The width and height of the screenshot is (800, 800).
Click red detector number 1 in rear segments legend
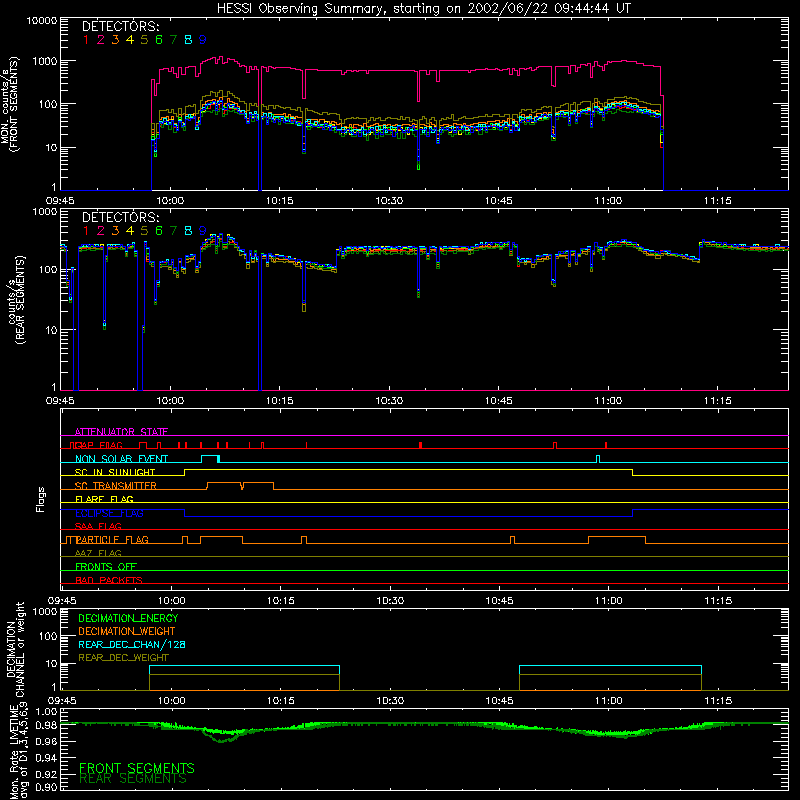click(86, 231)
